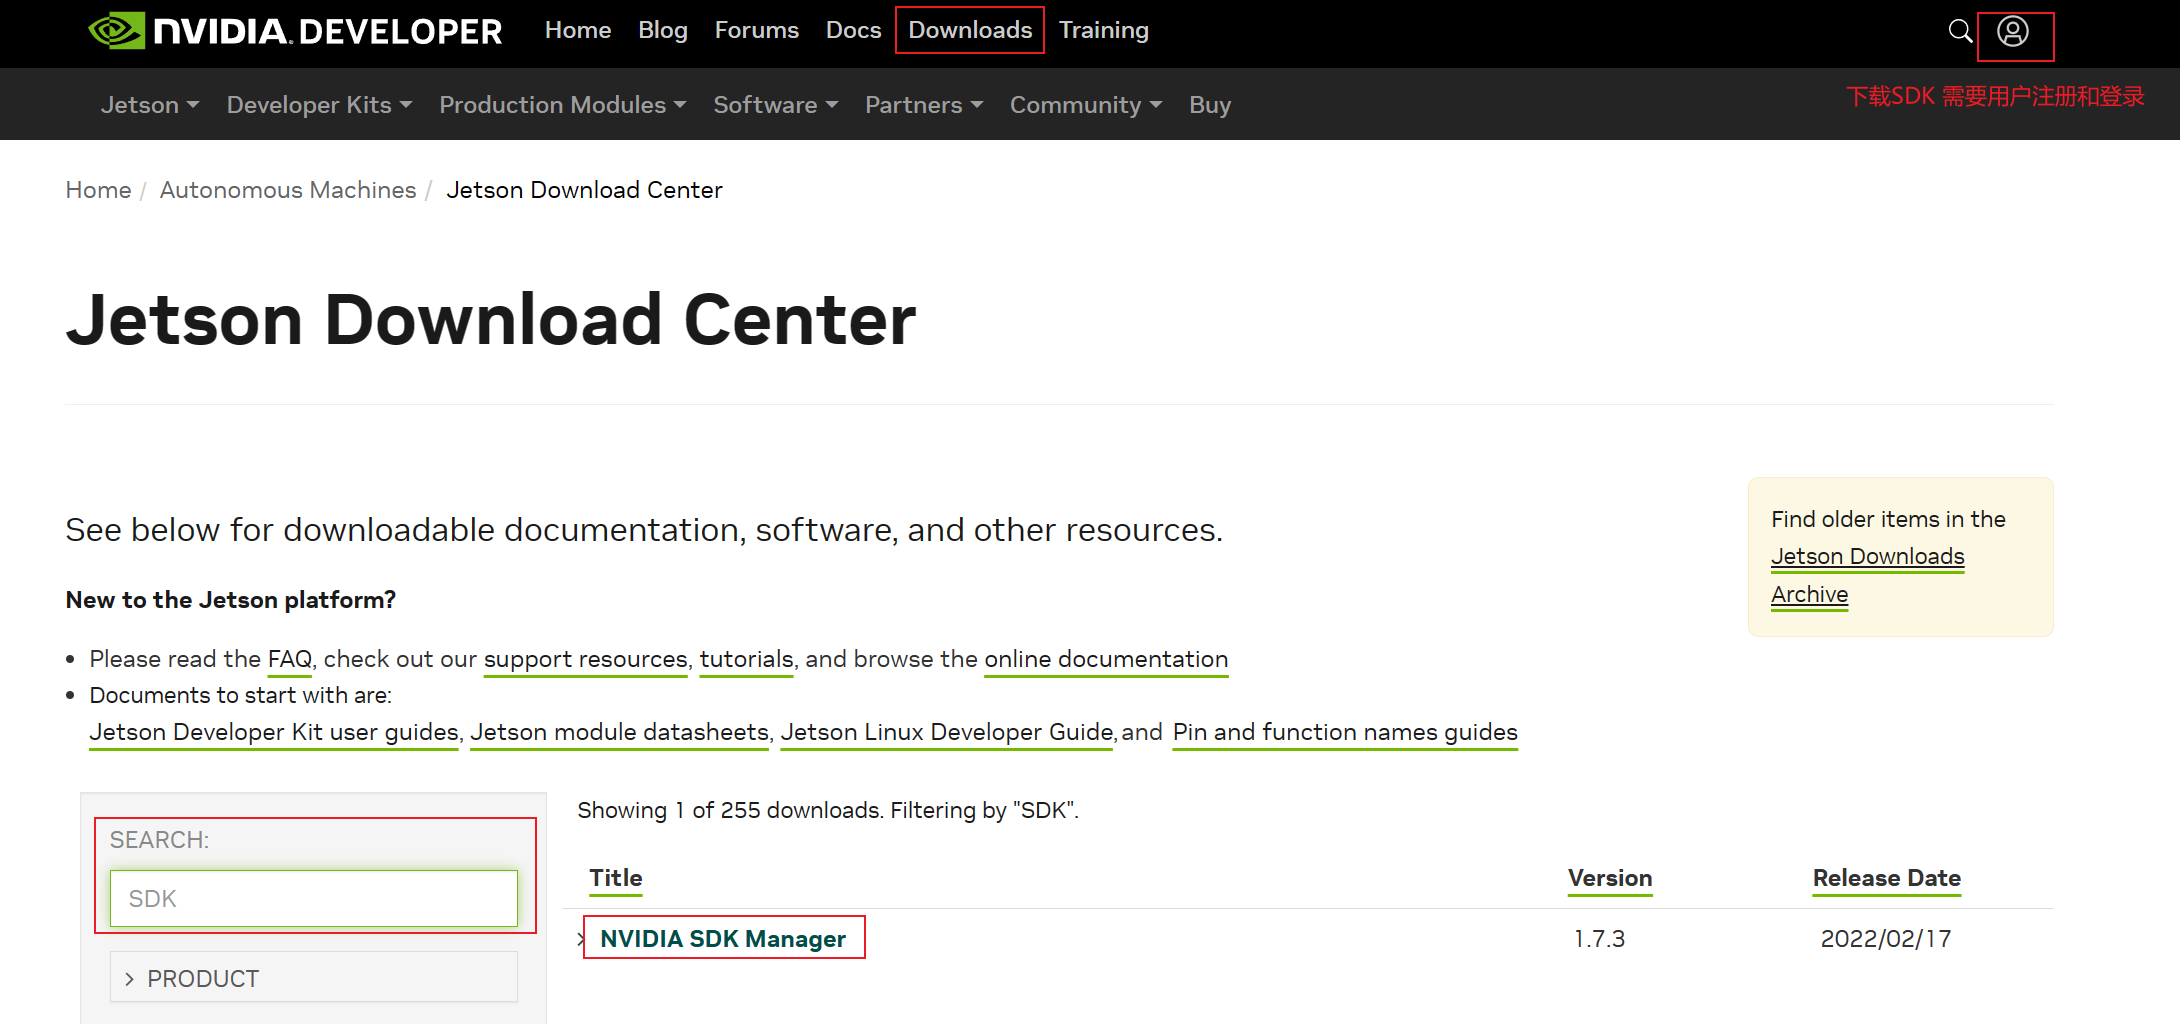This screenshot has height=1024, width=2180.
Task: Click release date 2022/02/17 cell
Action: pyautogui.click(x=1886, y=939)
